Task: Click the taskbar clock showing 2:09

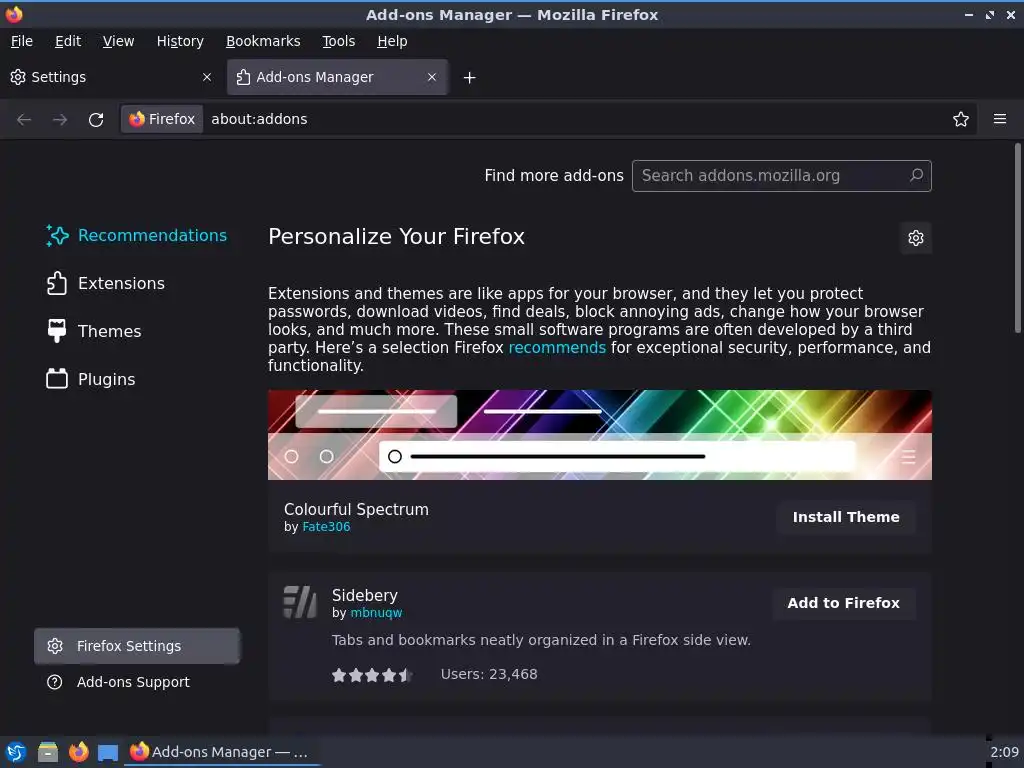Action: [1004, 752]
